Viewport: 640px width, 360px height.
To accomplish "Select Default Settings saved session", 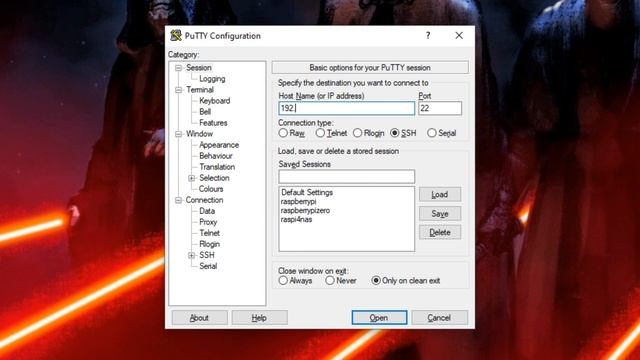I will tap(307, 192).
